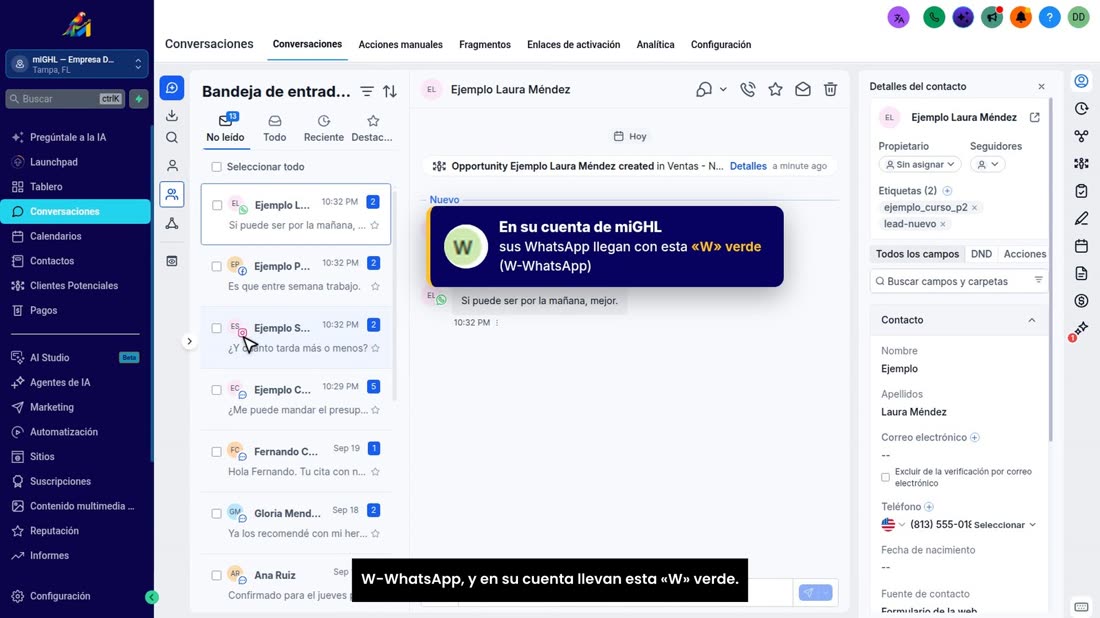Collapse the Contacto section chevron
The height and width of the screenshot is (618, 1100).
click(x=1031, y=320)
